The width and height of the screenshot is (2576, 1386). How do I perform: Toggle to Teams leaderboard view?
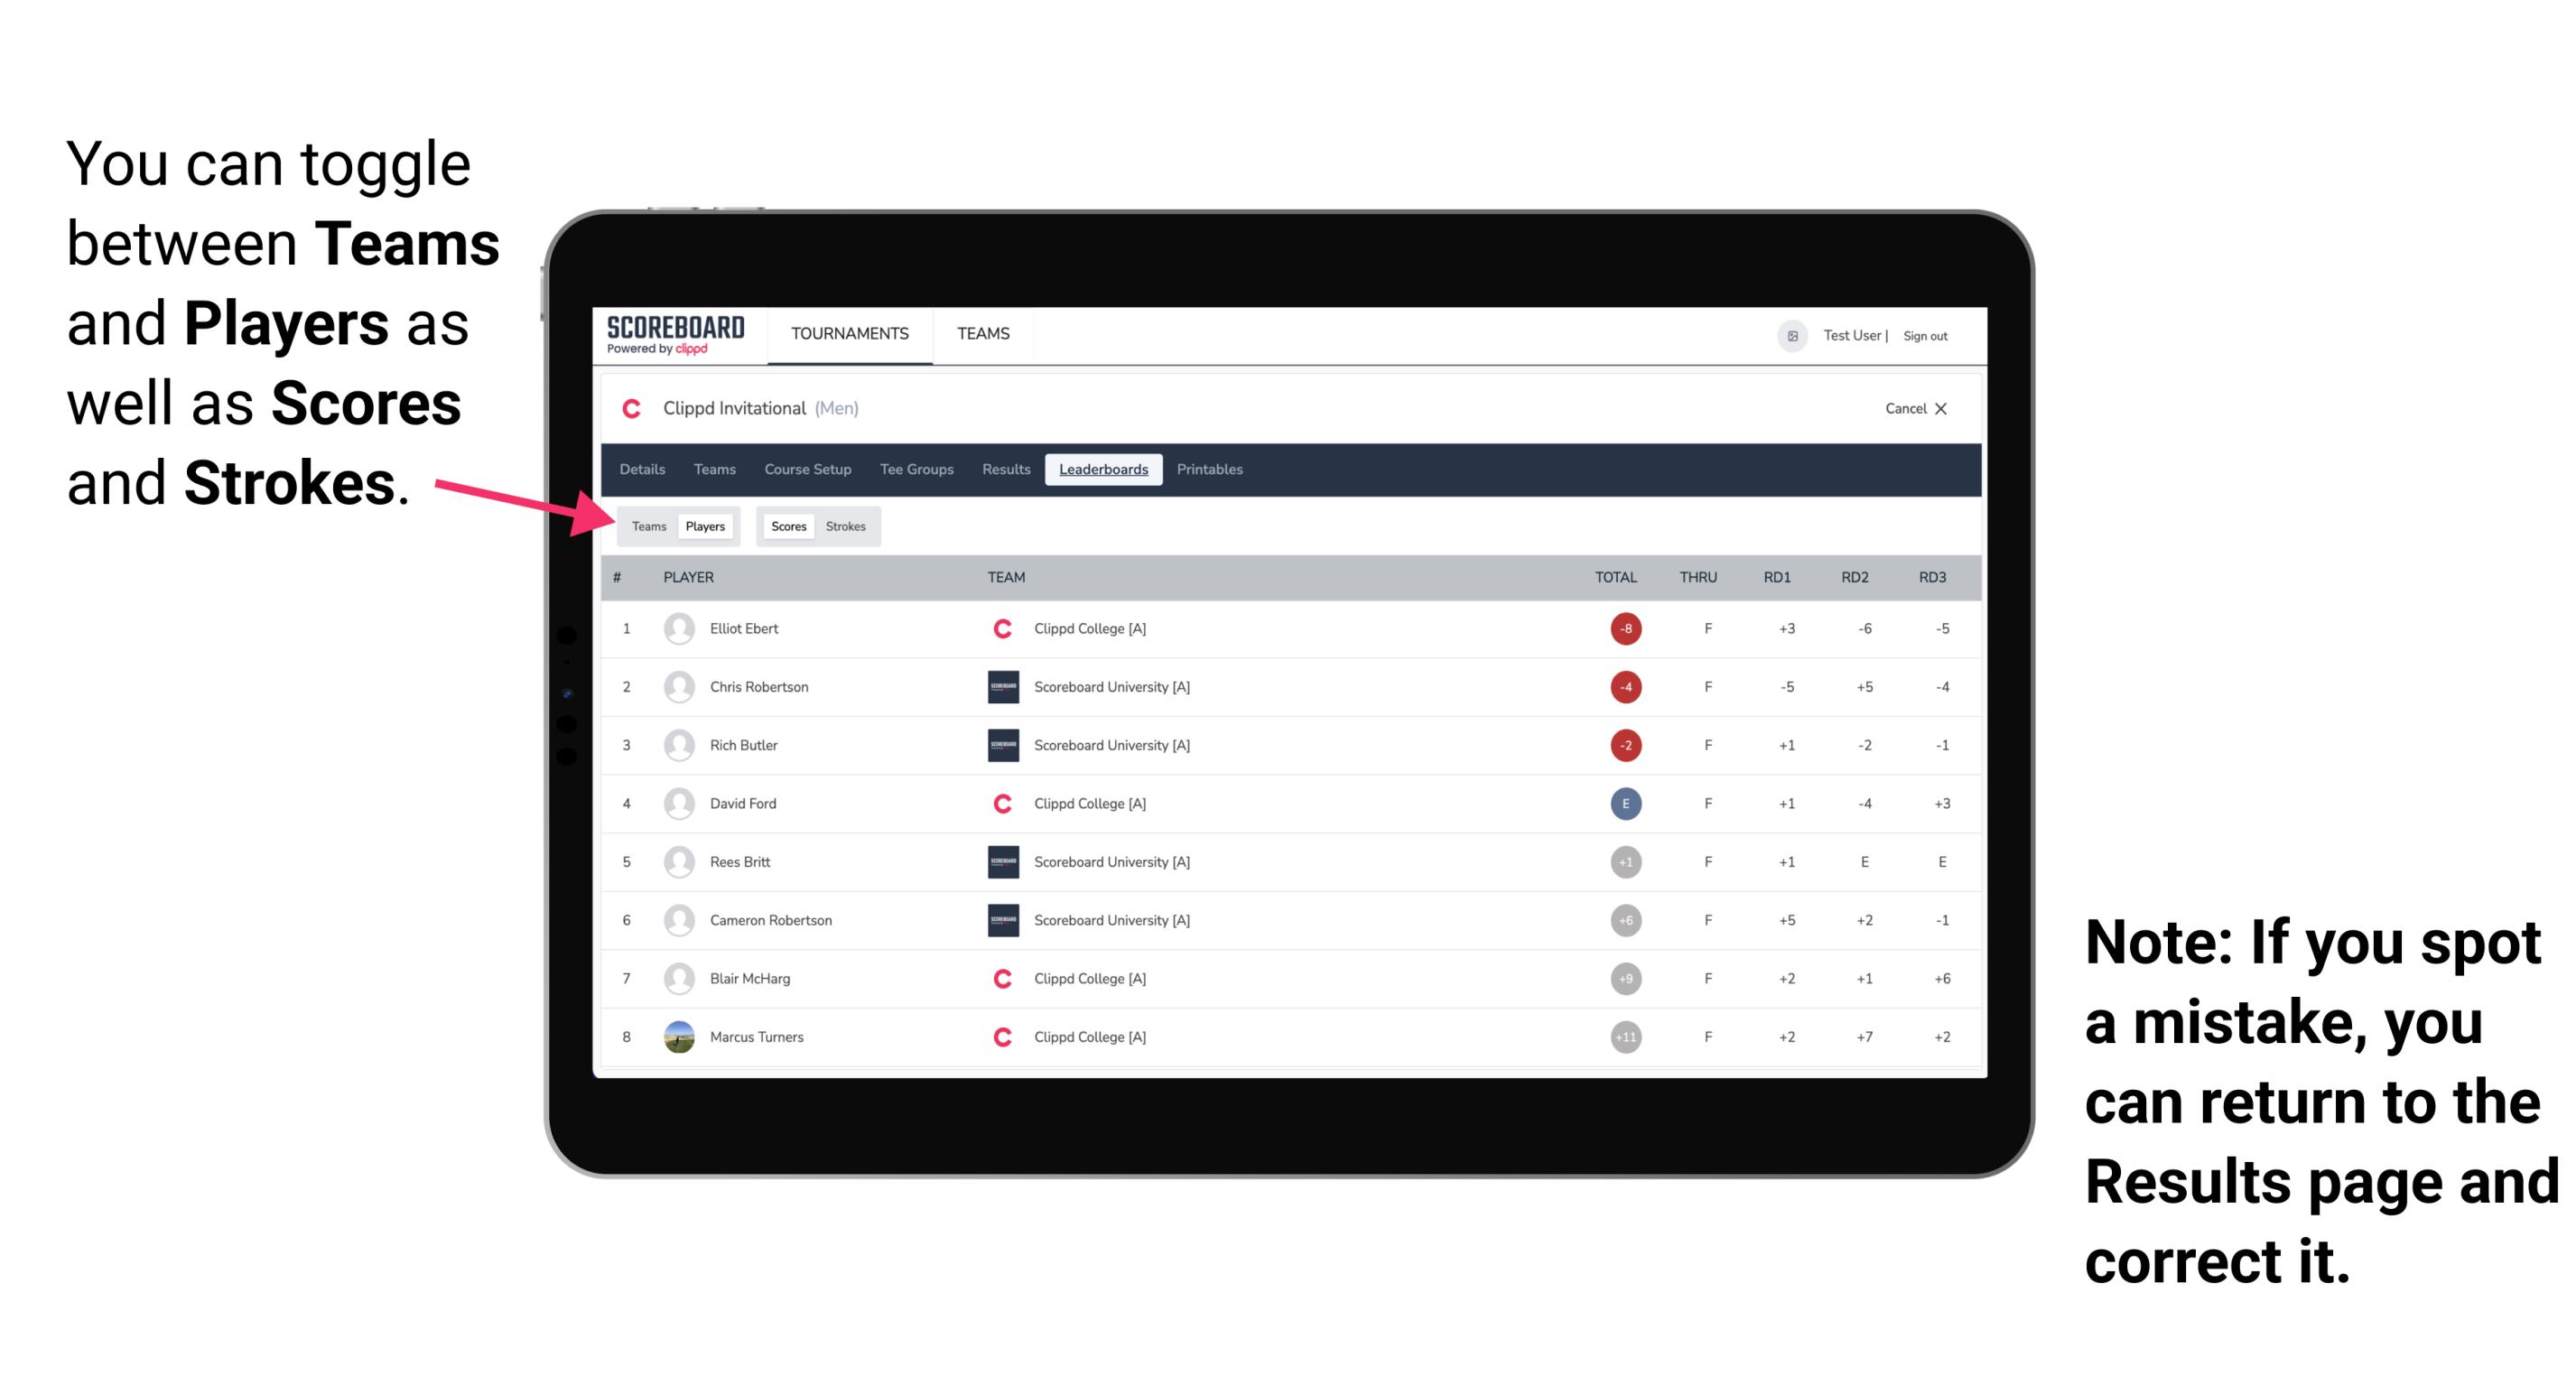pos(648,526)
